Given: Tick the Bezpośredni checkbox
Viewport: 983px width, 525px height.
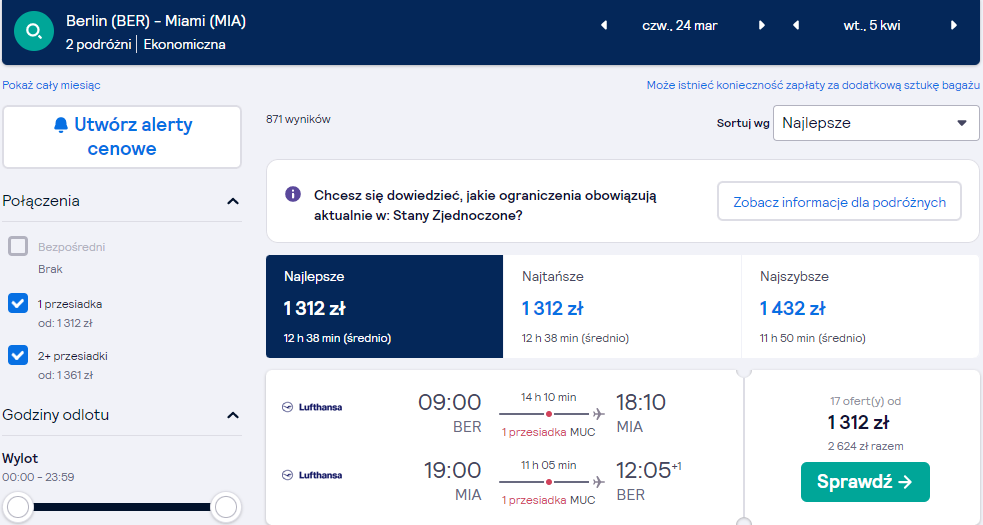Looking at the screenshot, I should click(18, 247).
